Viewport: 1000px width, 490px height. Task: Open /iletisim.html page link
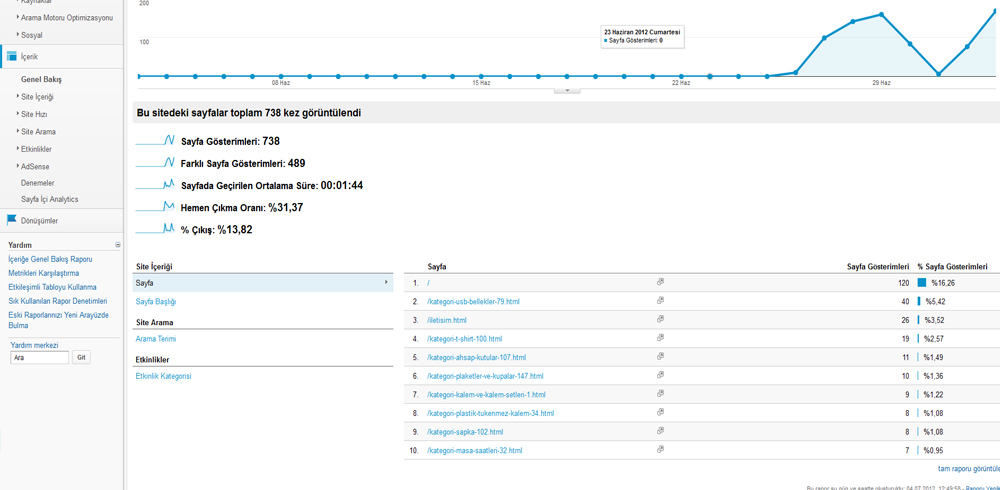[x=446, y=320]
